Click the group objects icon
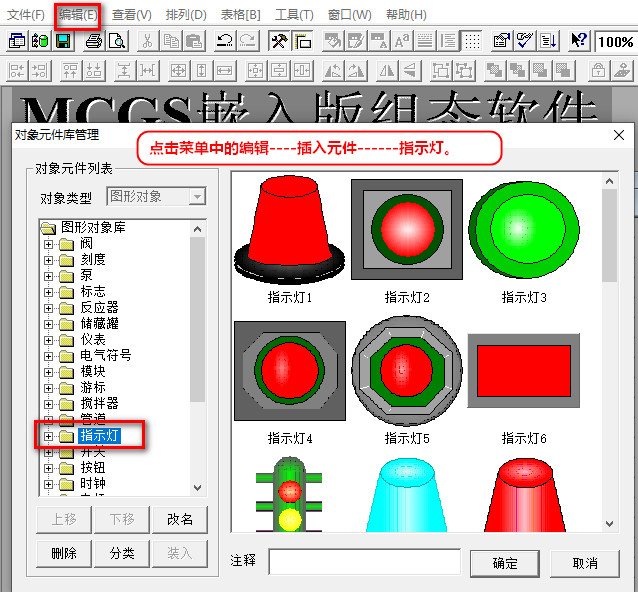The image size is (638, 592). pos(441,71)
